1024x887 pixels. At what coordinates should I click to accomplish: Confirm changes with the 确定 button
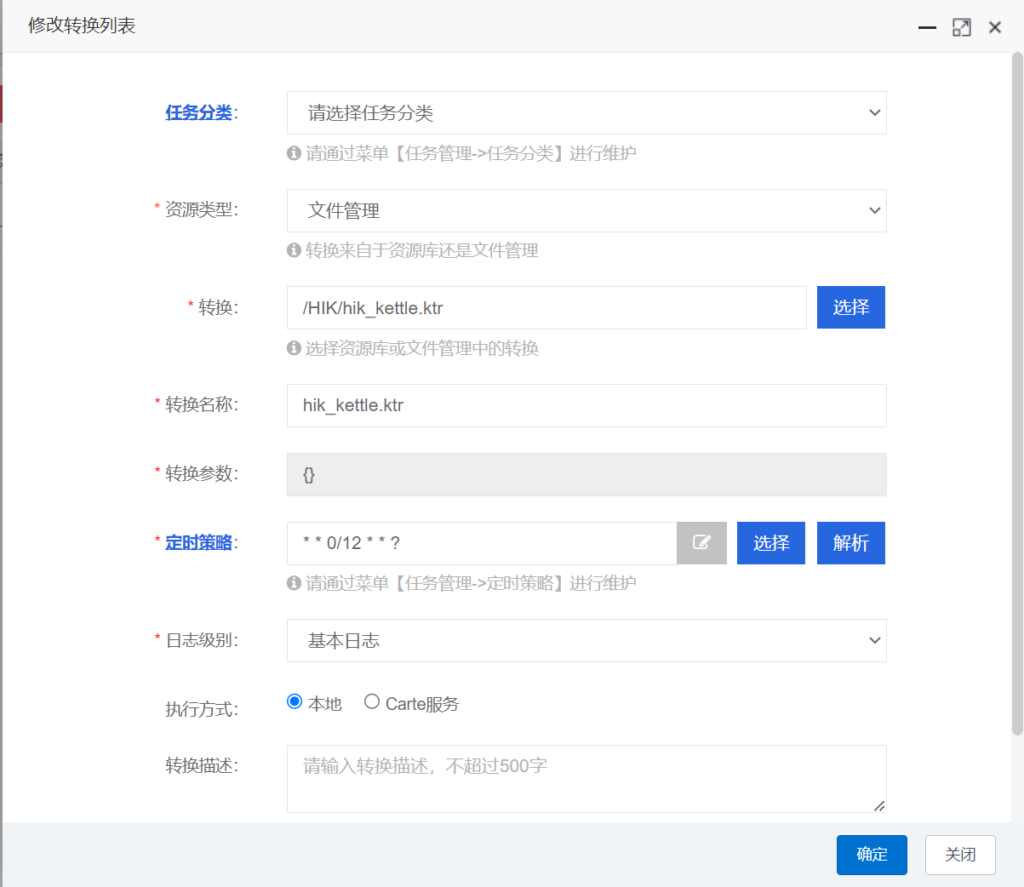(872, 855)
